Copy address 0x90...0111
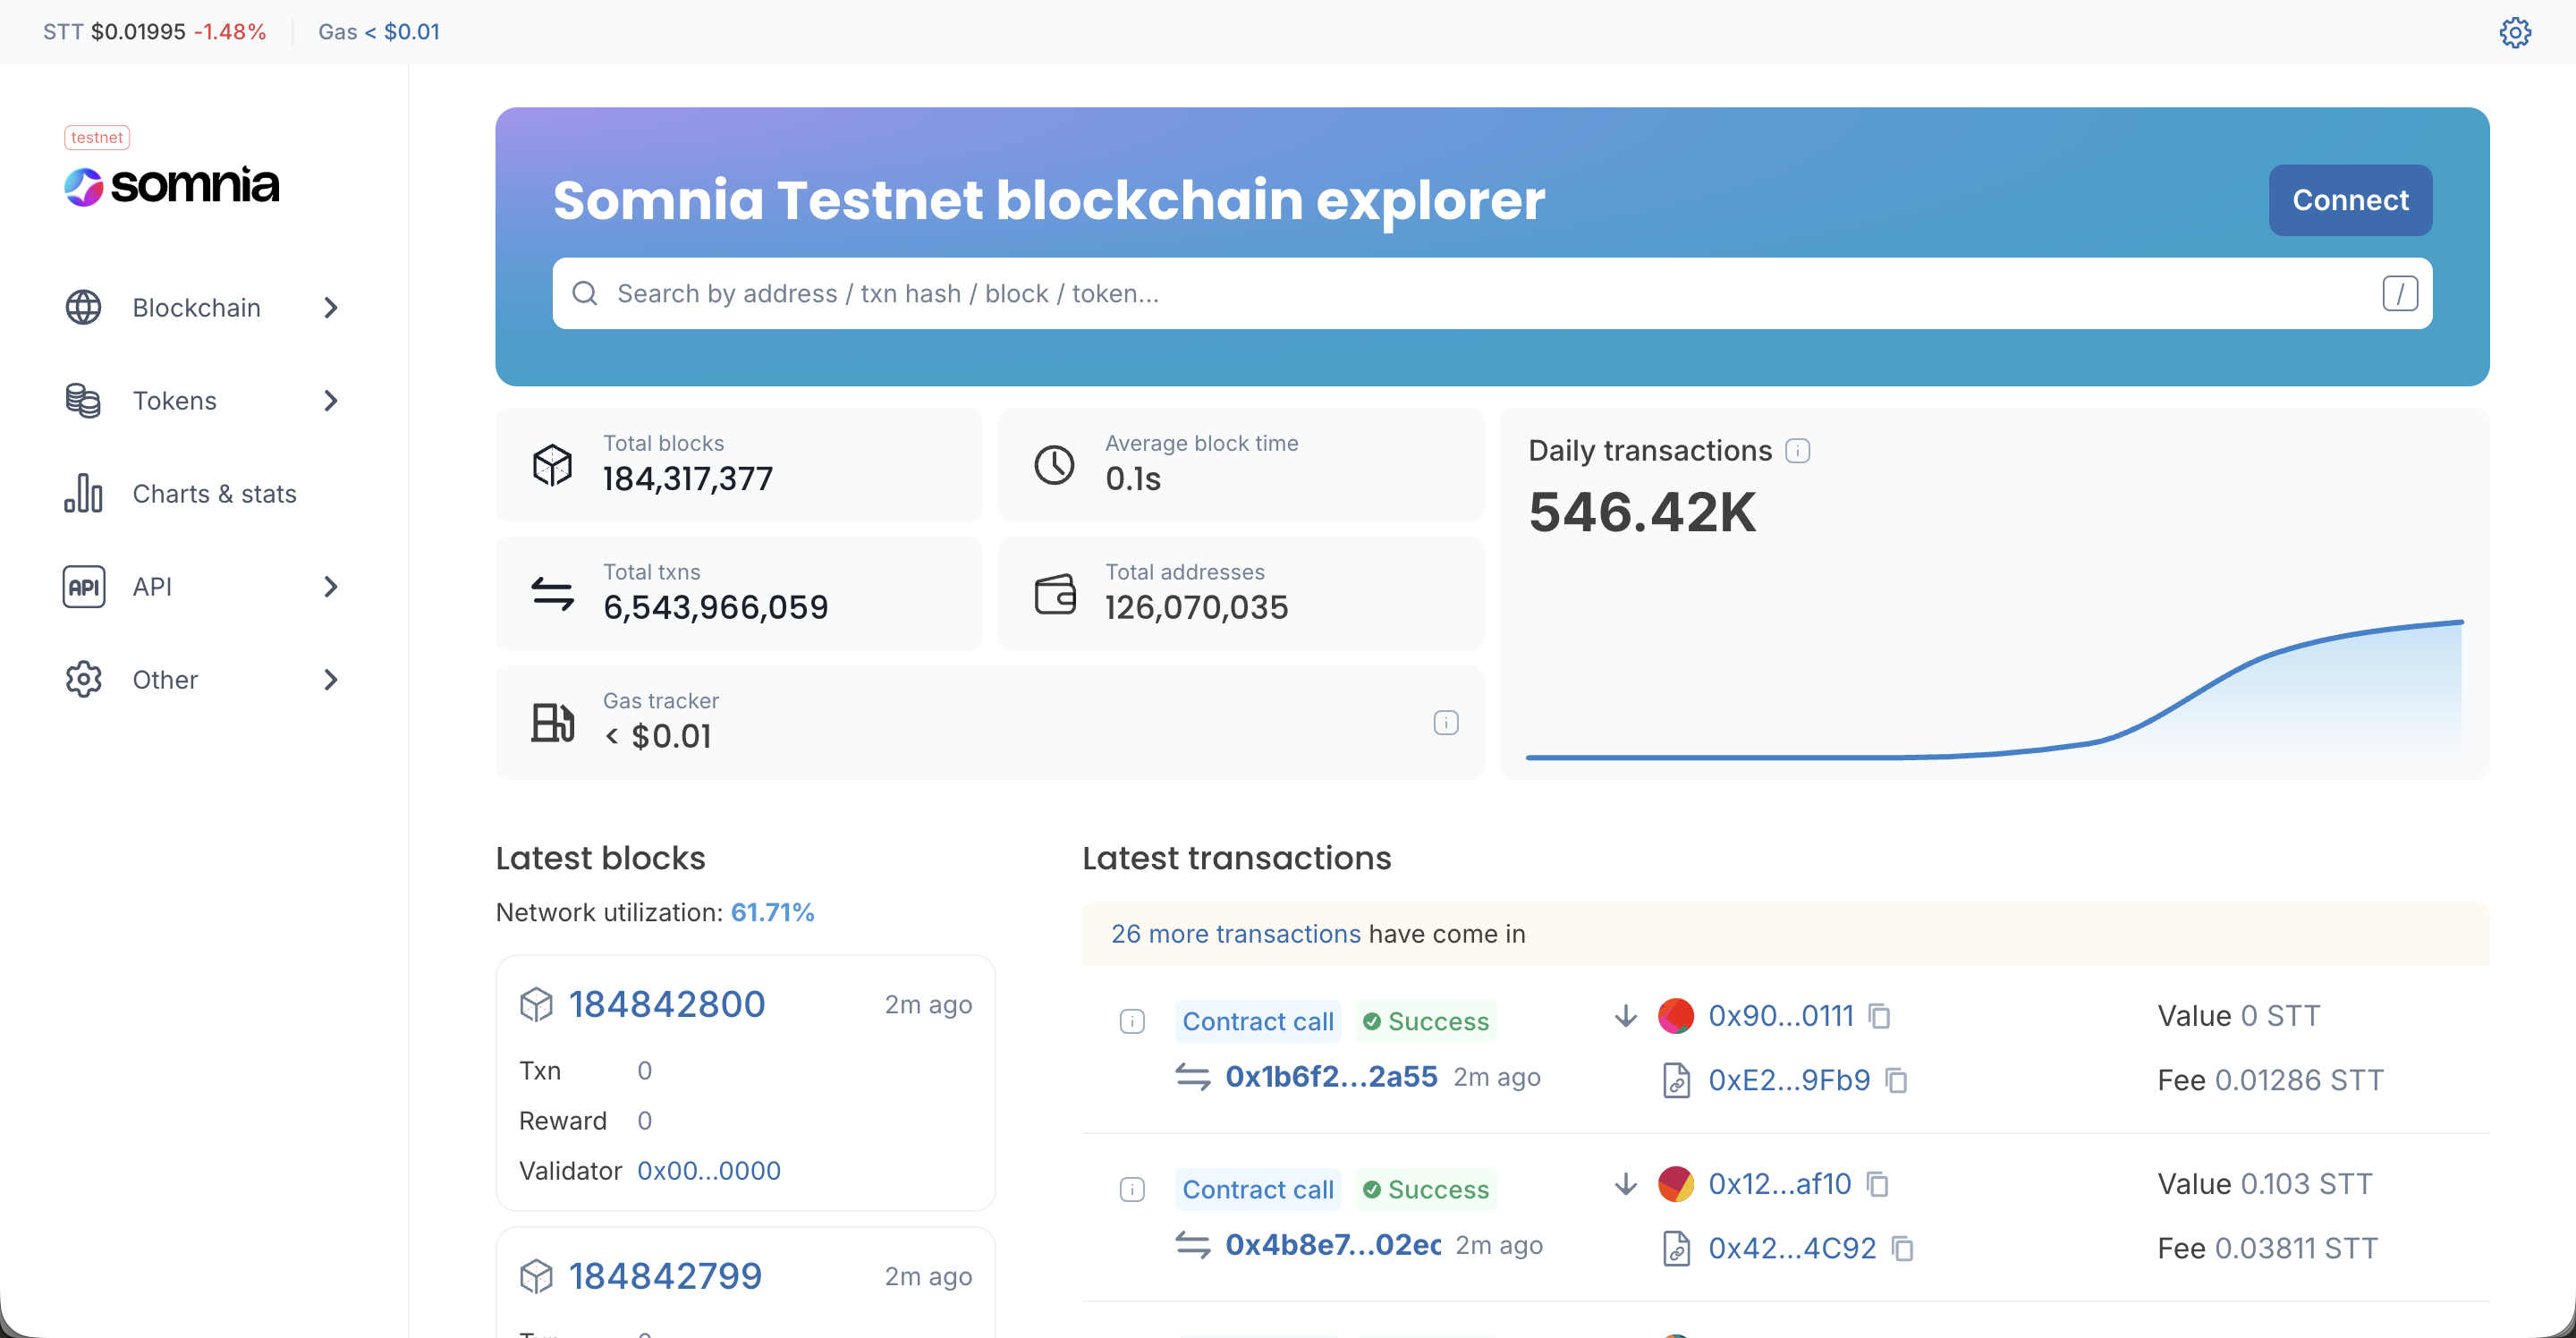The image size is (2576, 1338). 1879,1016
